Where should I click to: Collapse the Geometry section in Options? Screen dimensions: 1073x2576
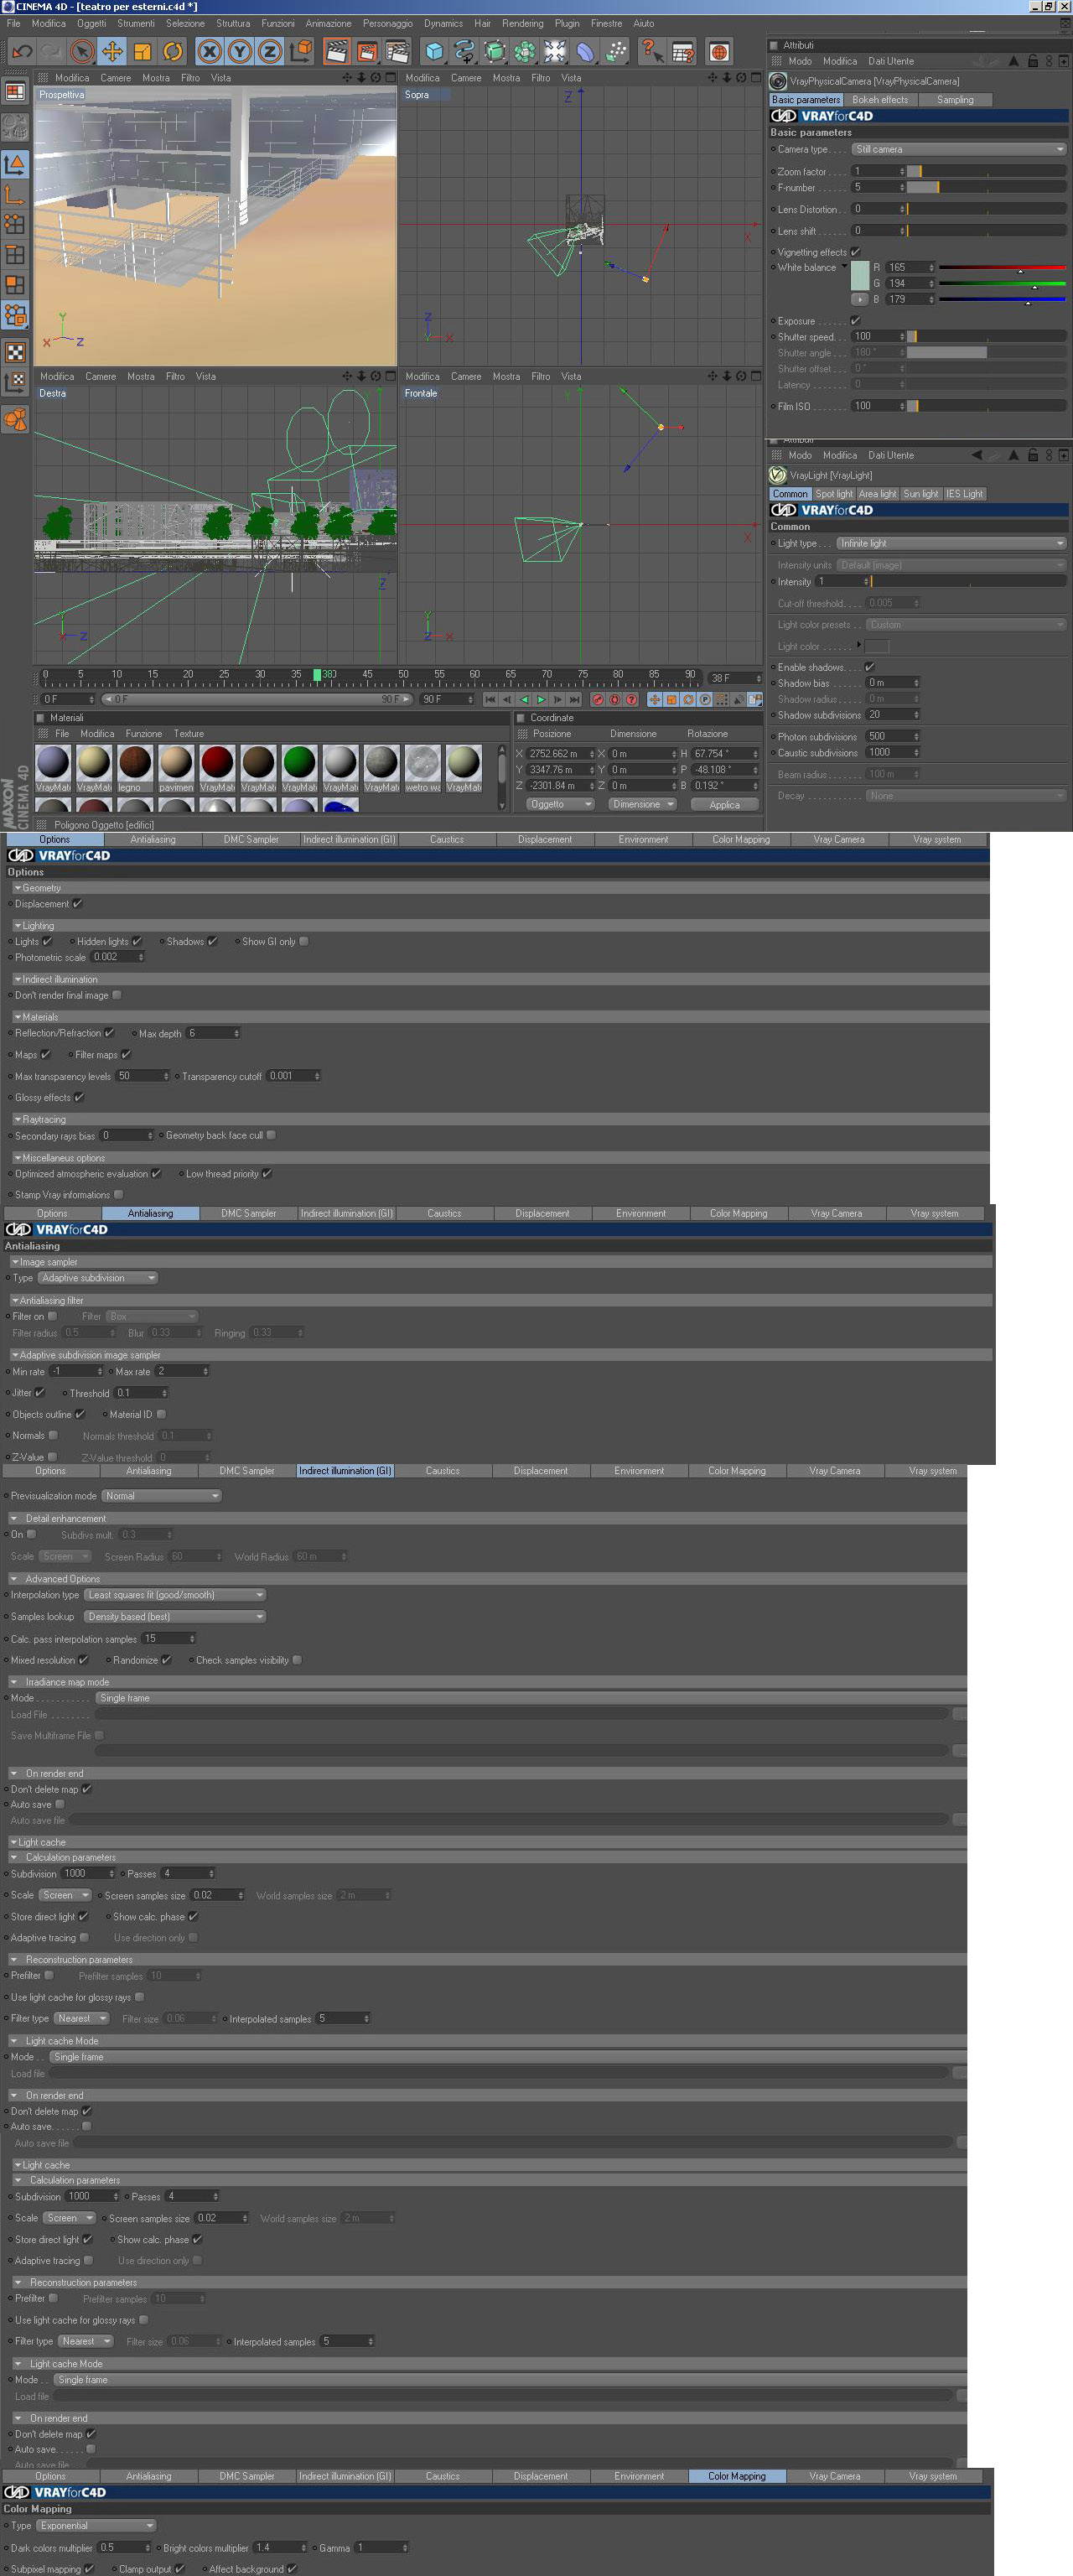18,888
